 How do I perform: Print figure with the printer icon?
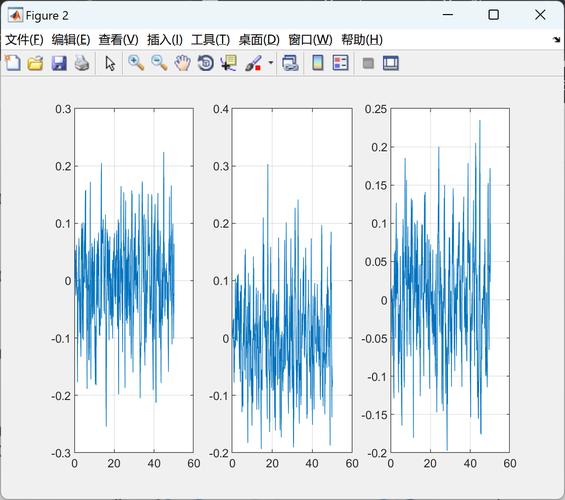click(x=82, y=63)
